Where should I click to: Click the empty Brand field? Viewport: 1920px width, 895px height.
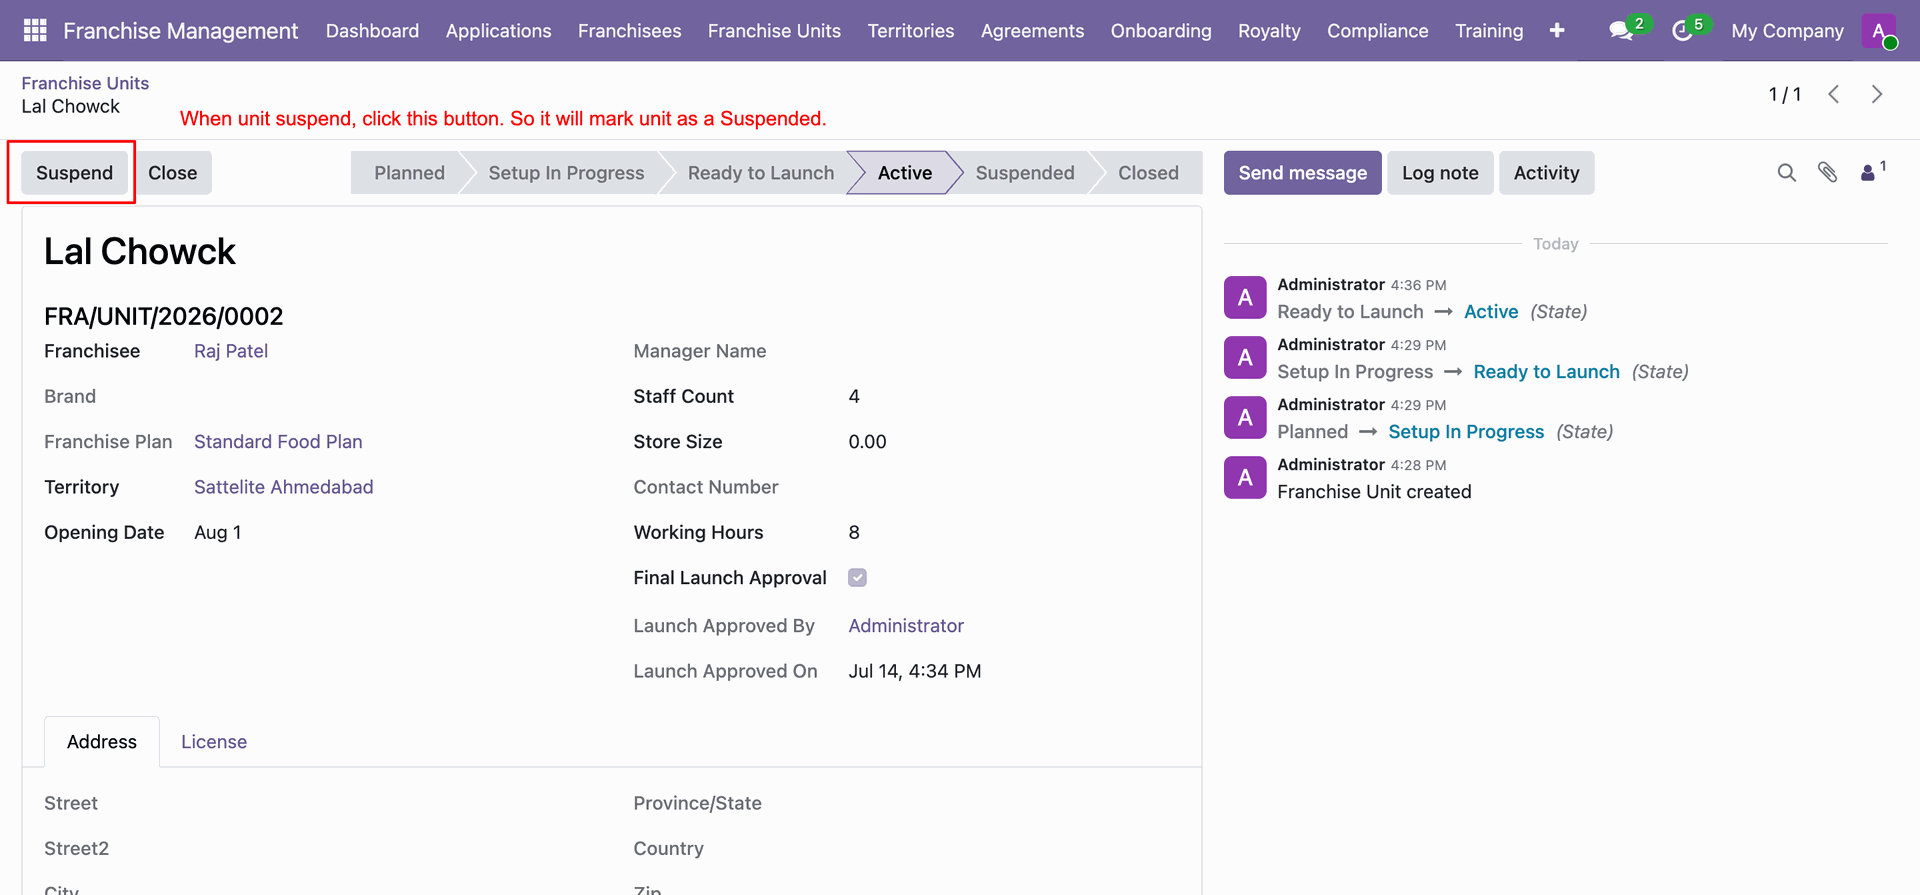tap(395, 397)
